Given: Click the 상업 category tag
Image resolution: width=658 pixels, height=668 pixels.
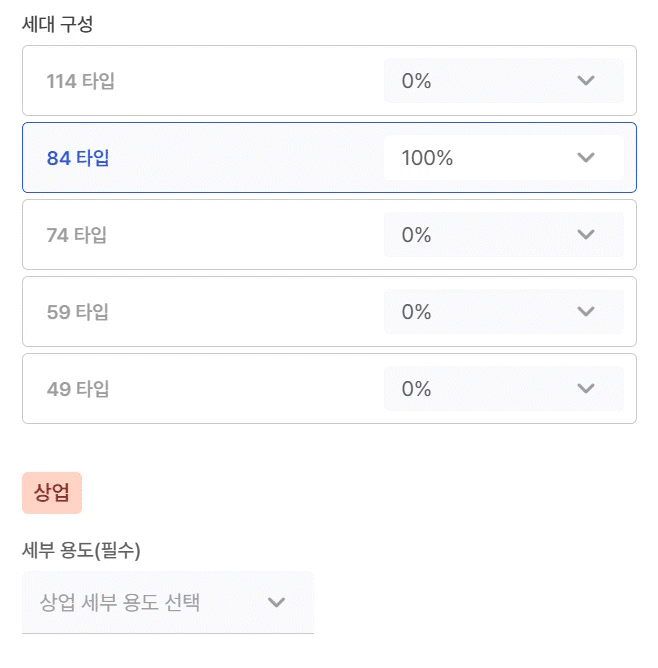Looking at the screenshot, I should coord(52,493).
